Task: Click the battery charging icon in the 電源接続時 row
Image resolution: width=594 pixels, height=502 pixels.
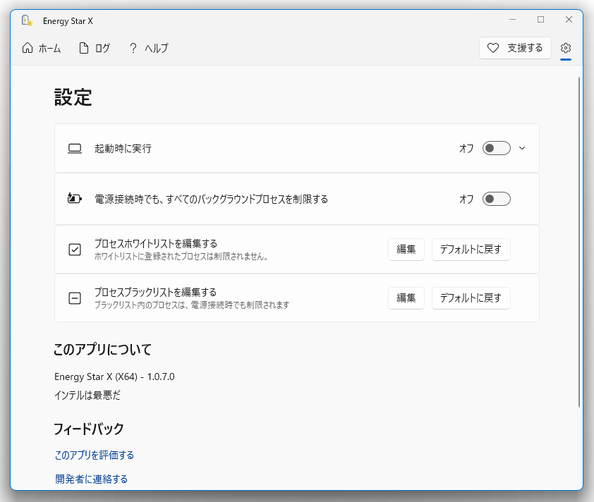Action: tap(75, 198)
